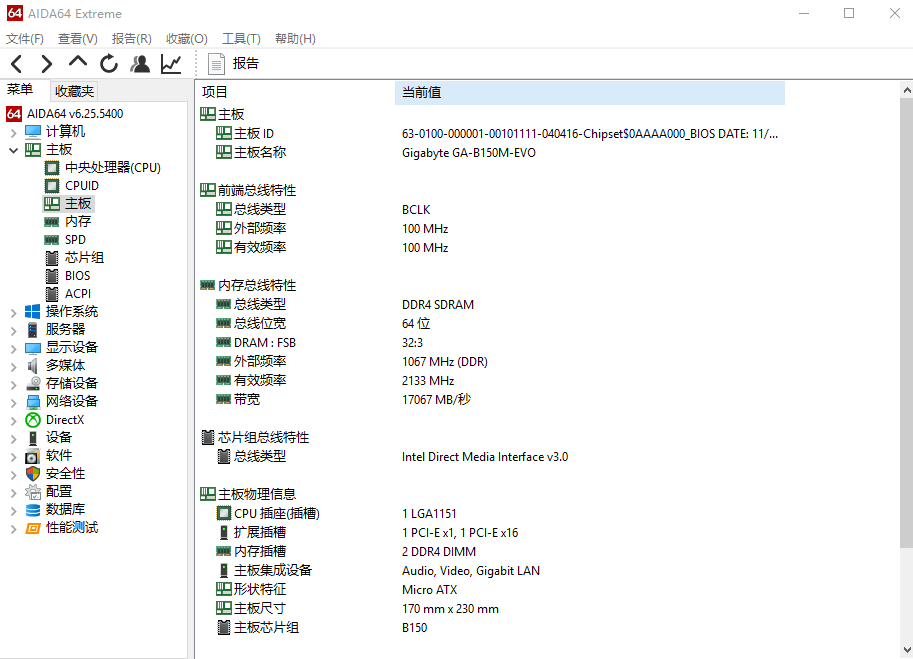Sort by the 项目 column header
This screenshot has width=913, height=659.
pyautogui.click(x=296, y=93)
